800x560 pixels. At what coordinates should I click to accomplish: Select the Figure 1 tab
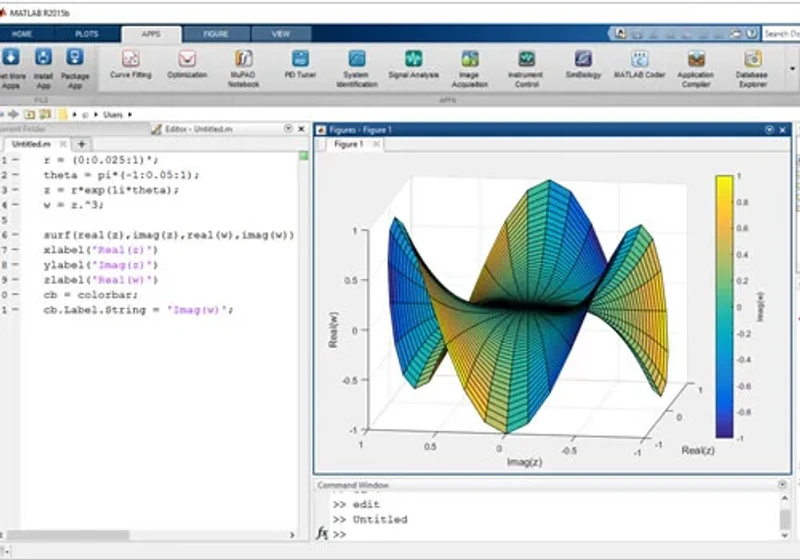click(348, 144)
